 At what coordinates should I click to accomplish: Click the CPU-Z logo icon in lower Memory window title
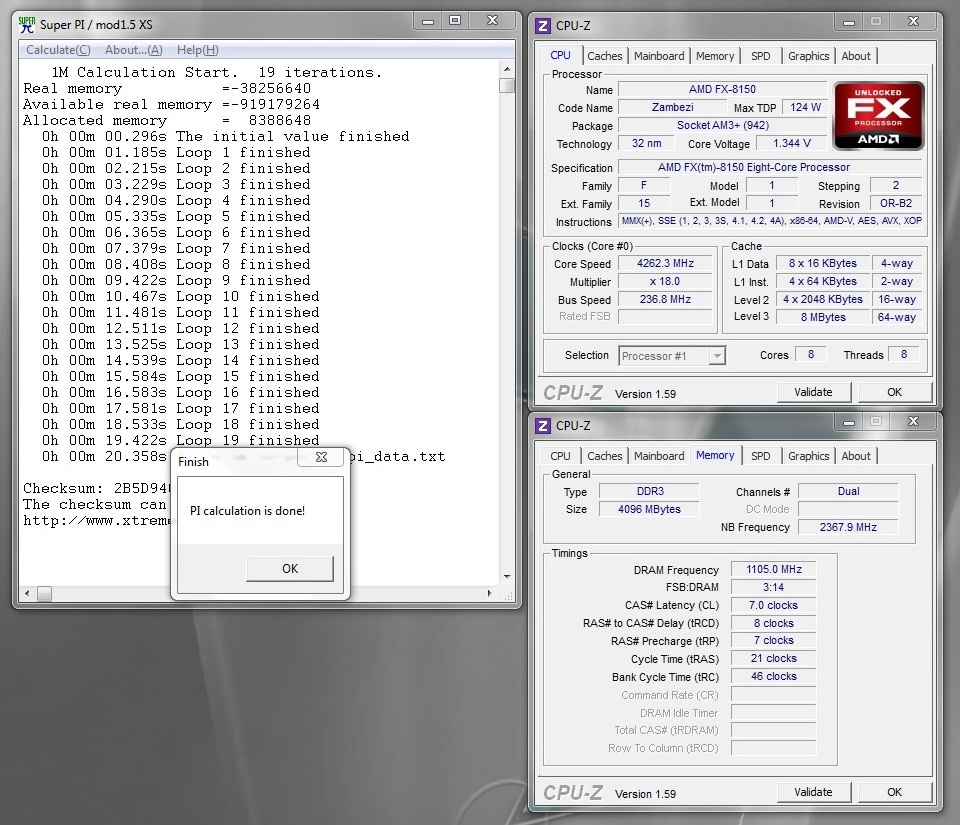(542, 425)
